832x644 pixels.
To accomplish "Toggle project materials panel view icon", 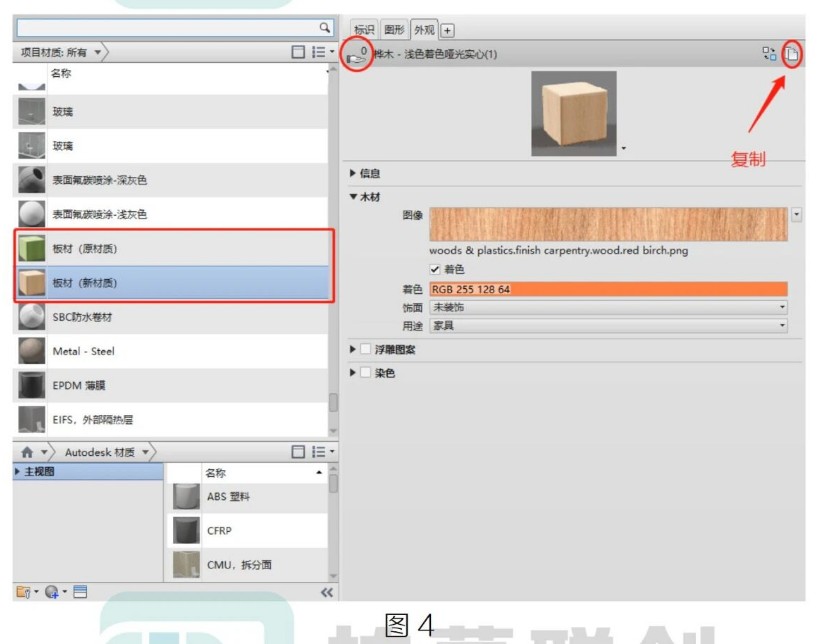I will [298, 51].
